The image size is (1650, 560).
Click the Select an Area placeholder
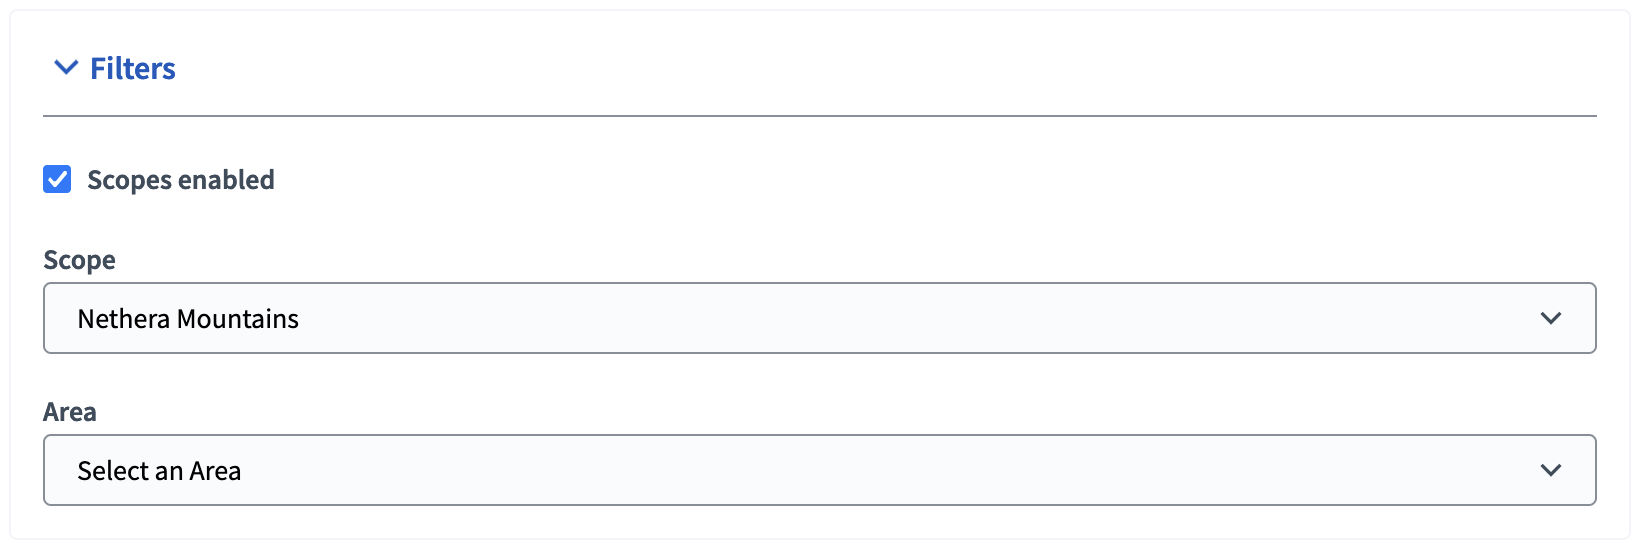159,471
